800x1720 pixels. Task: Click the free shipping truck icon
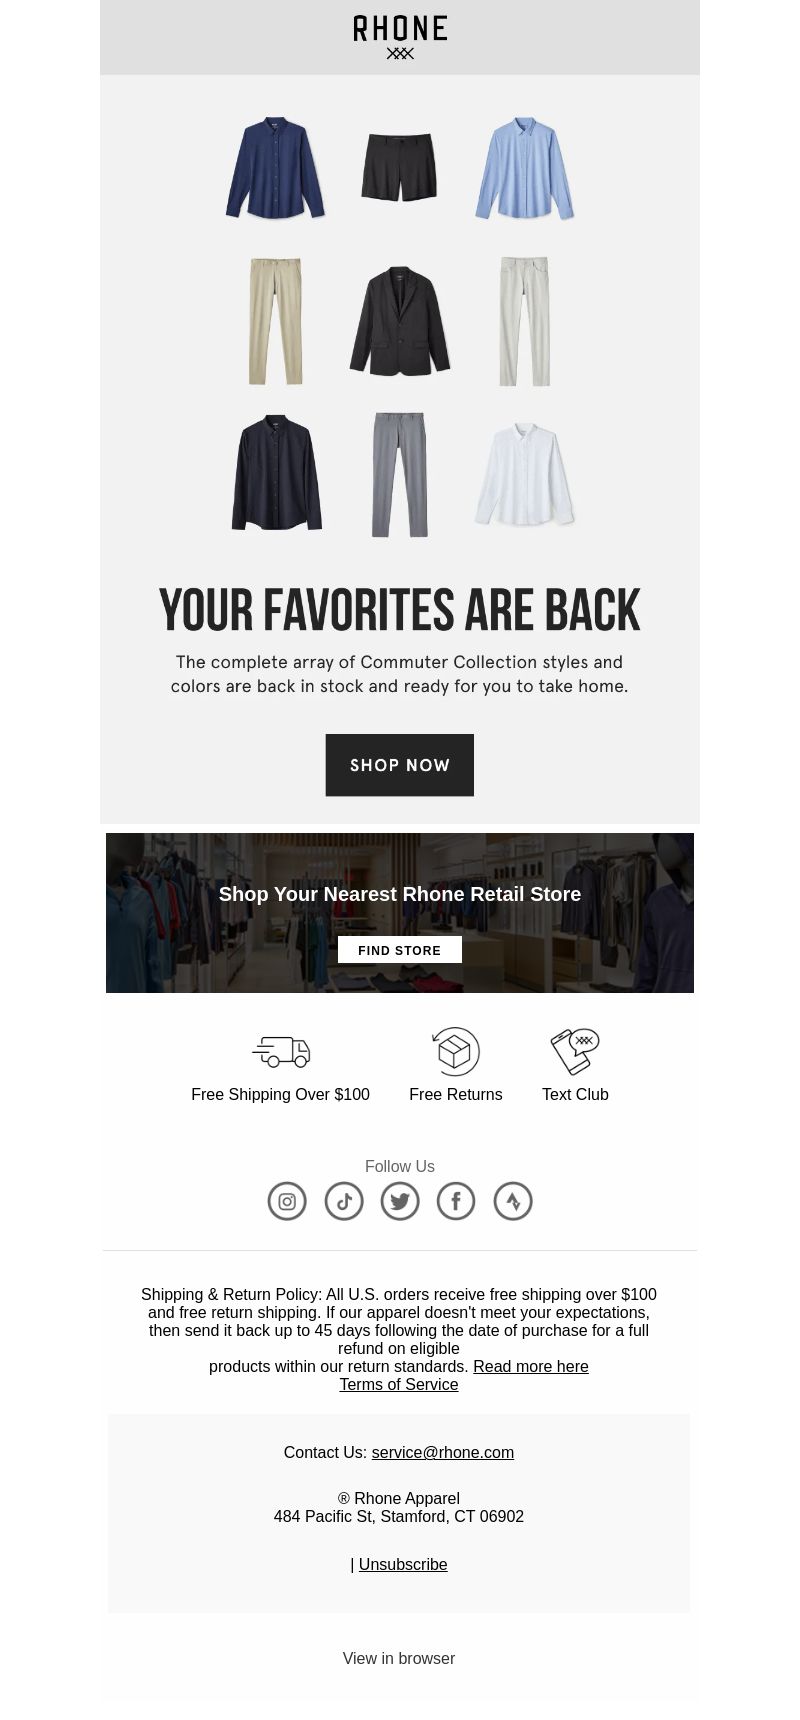click(281, 1052)
